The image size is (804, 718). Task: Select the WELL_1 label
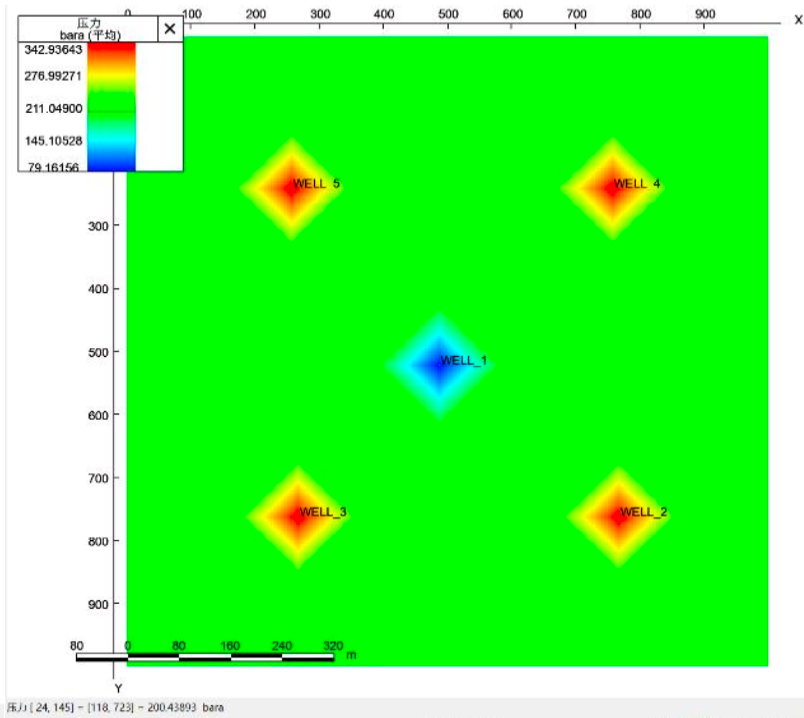click(464, 361)
